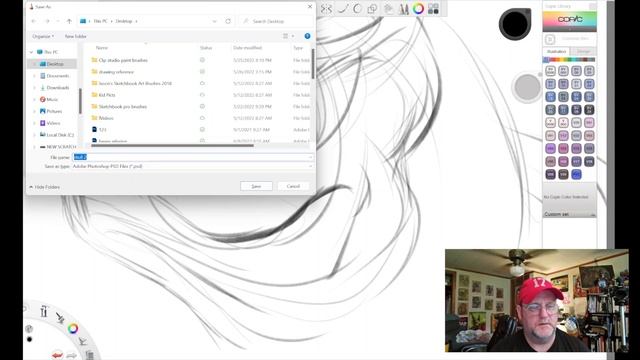Expand the address bar path dropdown
This screenshot has height=360, width=640.
tap(214, 21)
